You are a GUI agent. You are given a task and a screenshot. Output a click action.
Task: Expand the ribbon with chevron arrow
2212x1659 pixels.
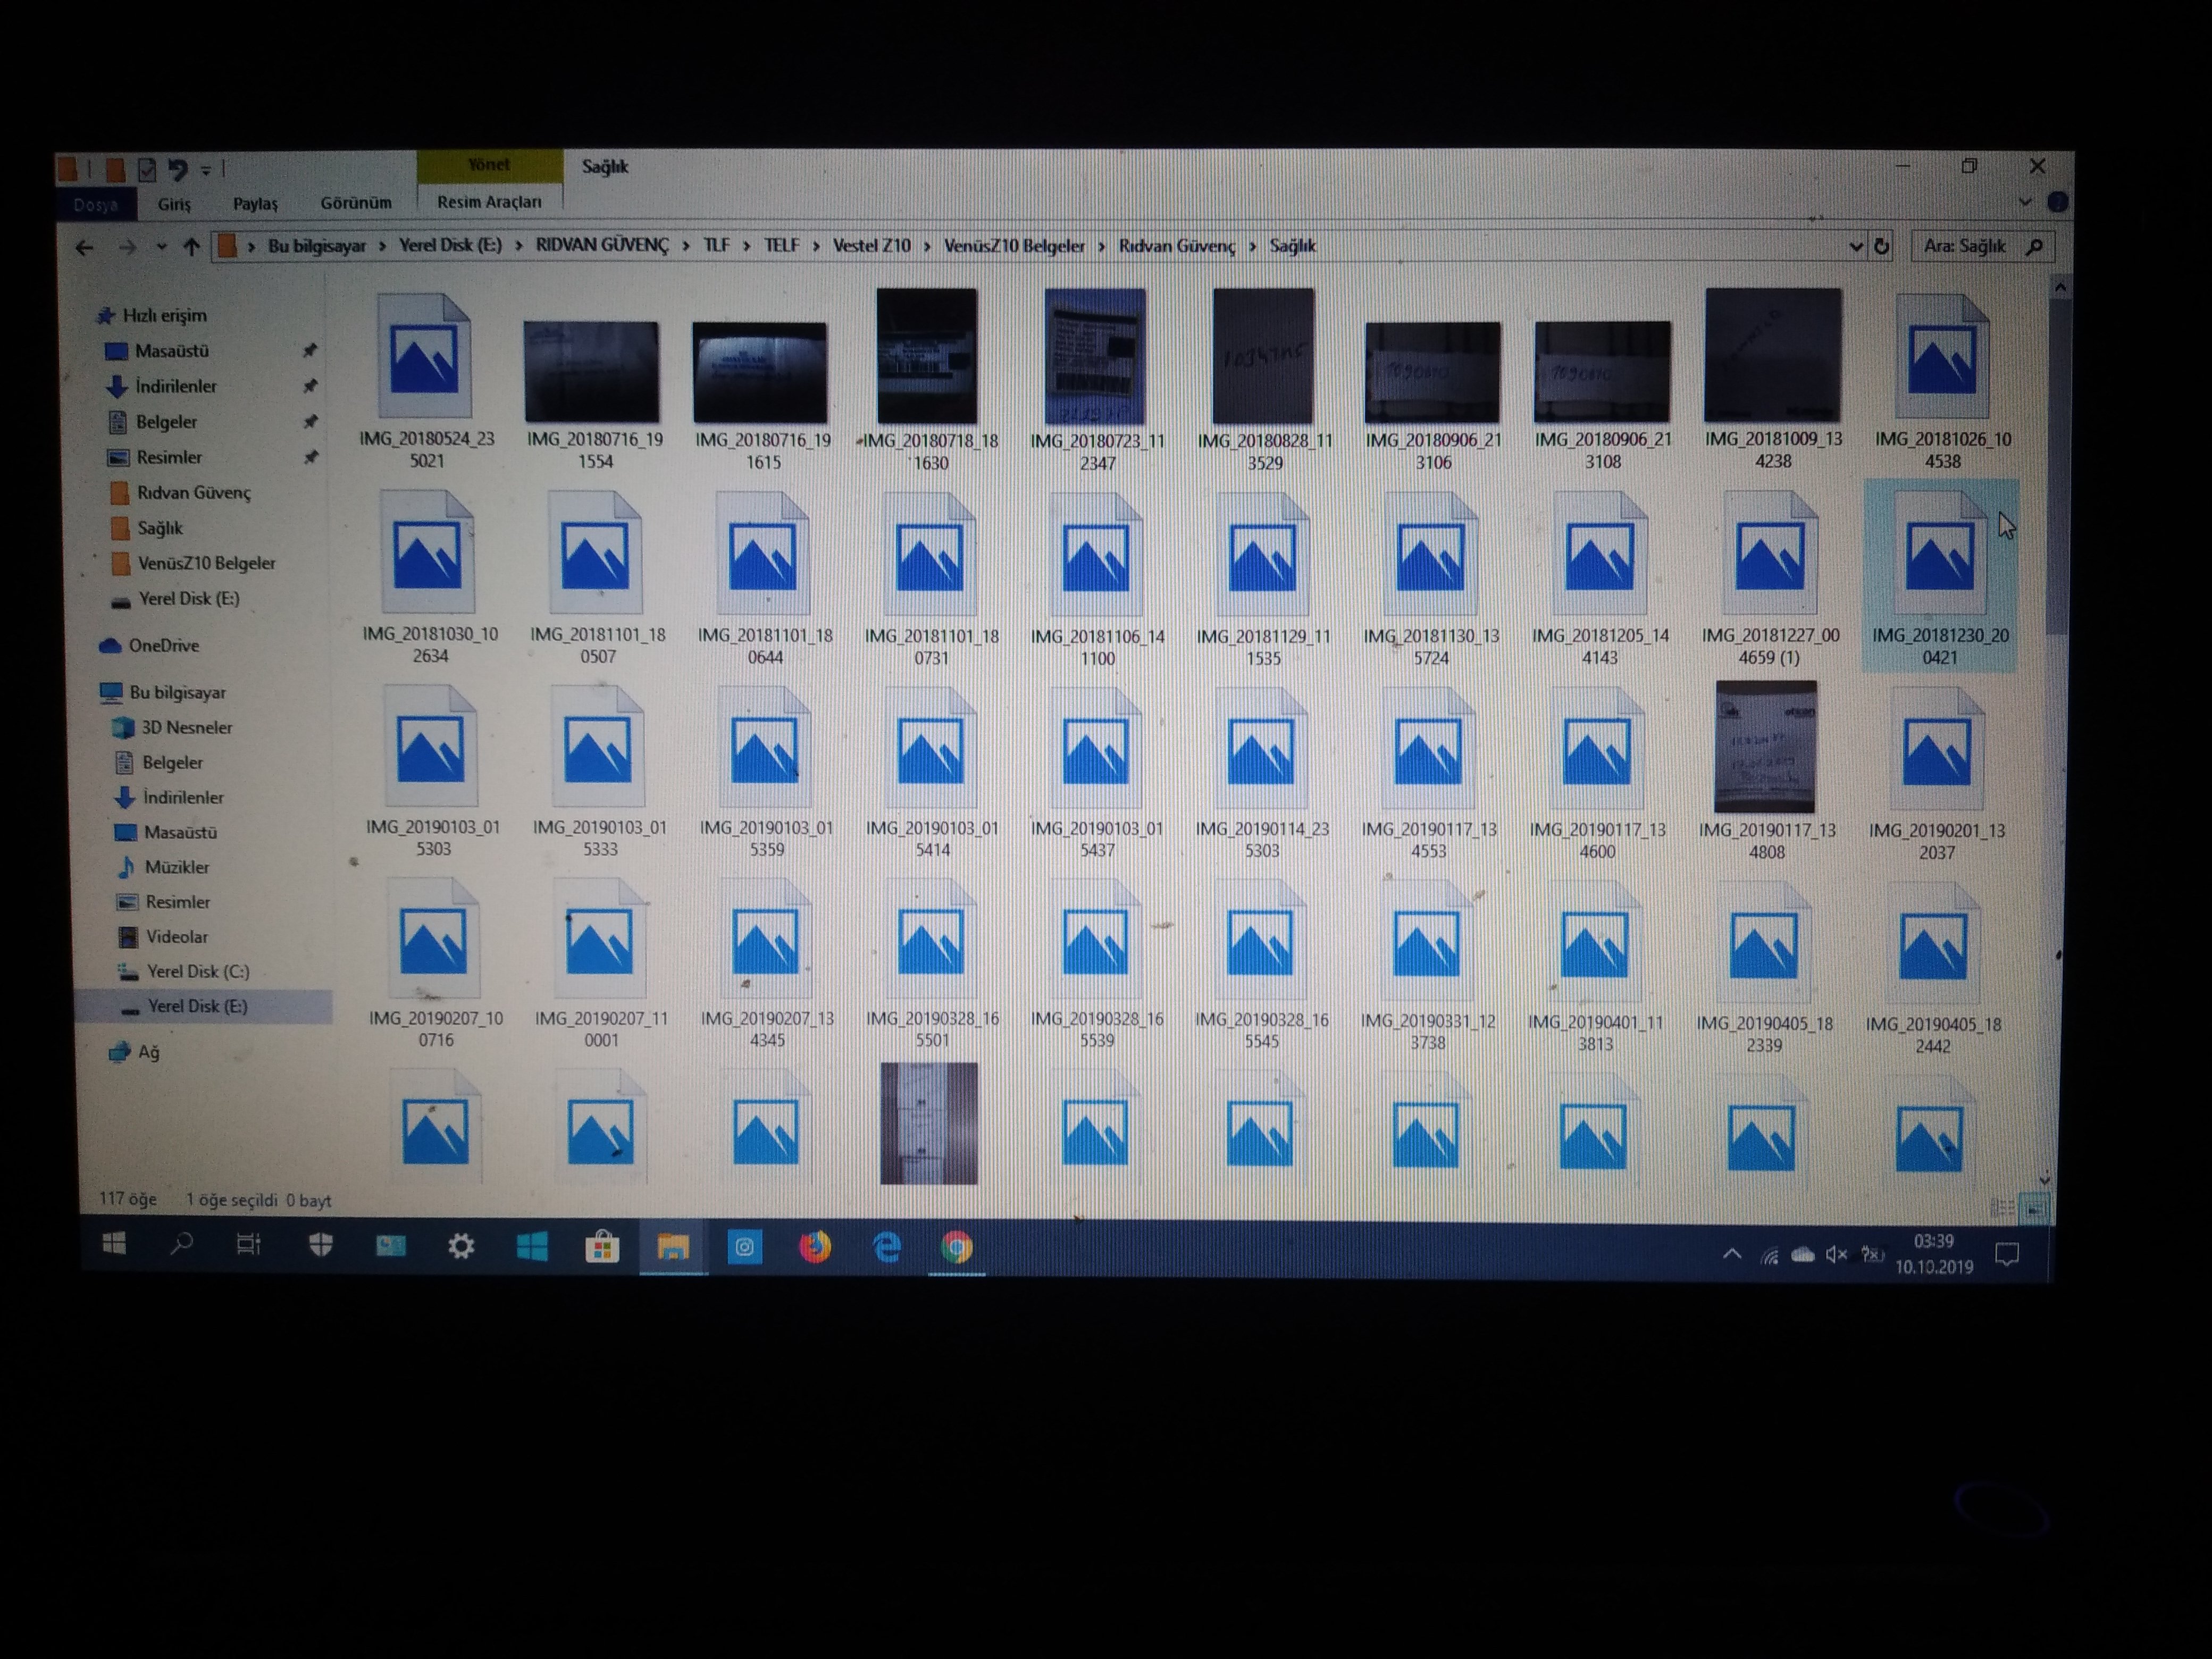click(x=2025, y=202)
